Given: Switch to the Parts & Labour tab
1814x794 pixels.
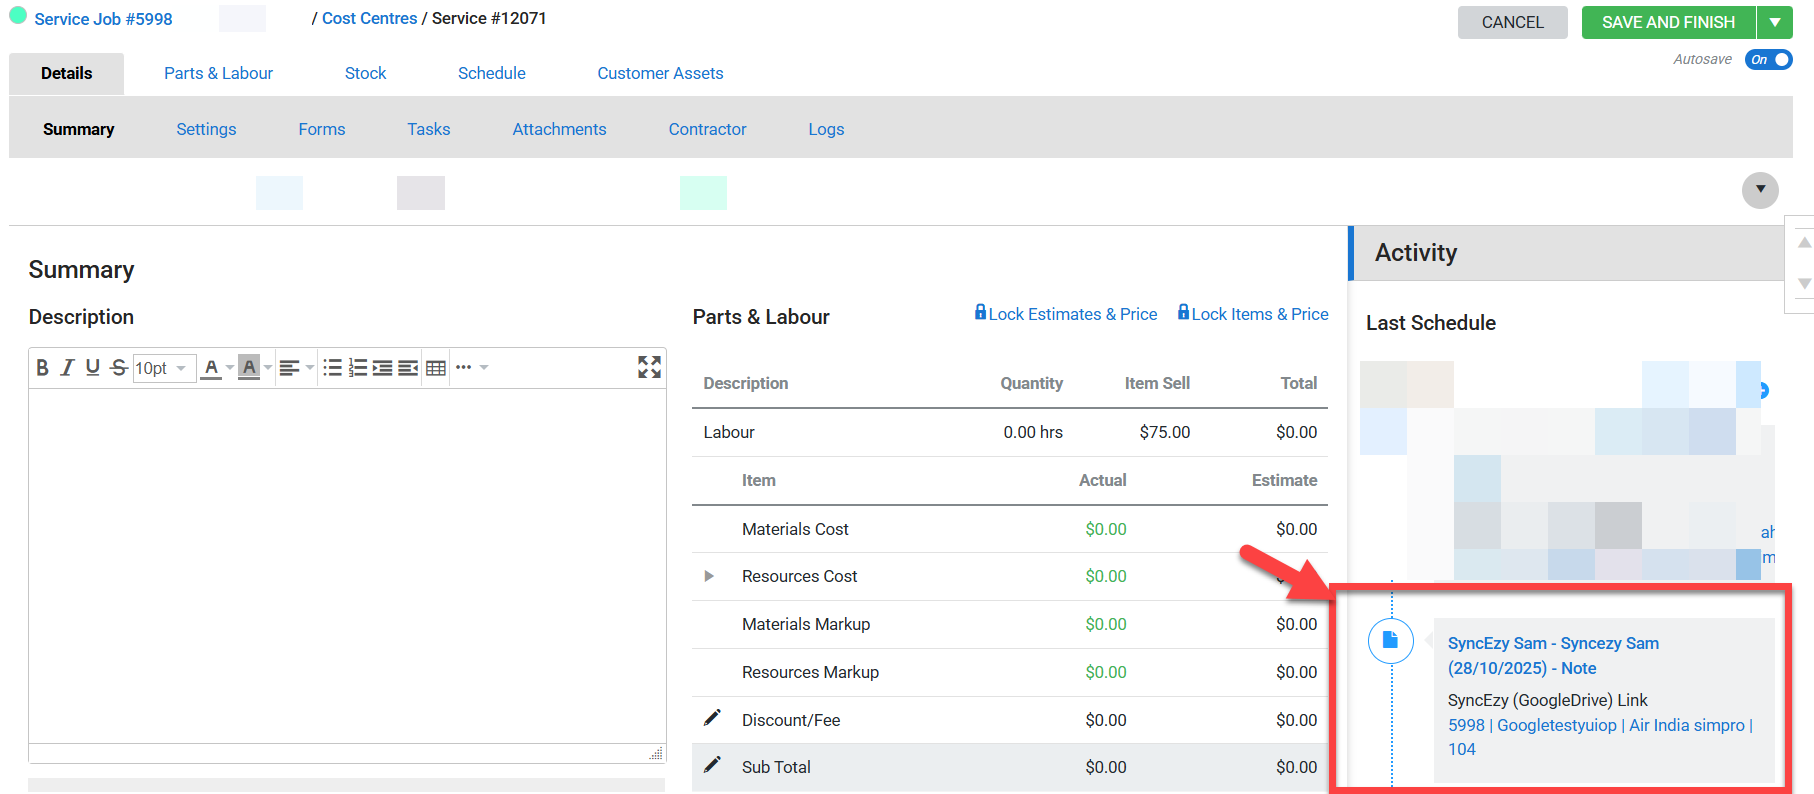Looking at the screenshot, I should click(x=218, y=73).
